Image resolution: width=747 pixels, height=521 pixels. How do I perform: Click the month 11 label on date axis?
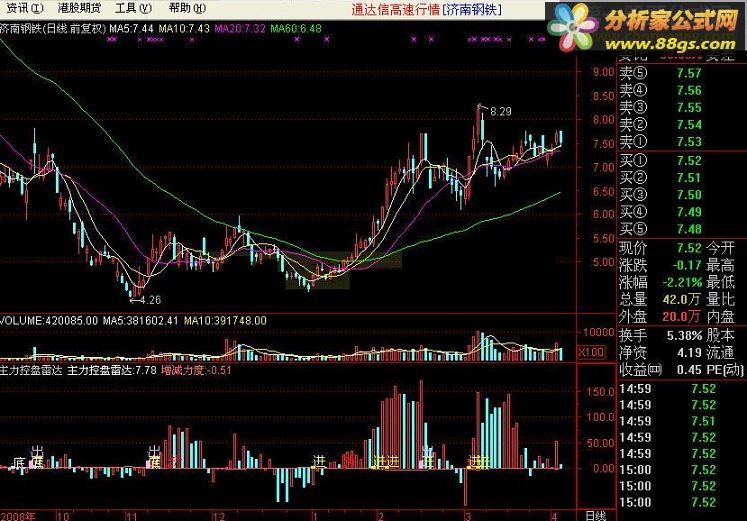pos(131,516)
